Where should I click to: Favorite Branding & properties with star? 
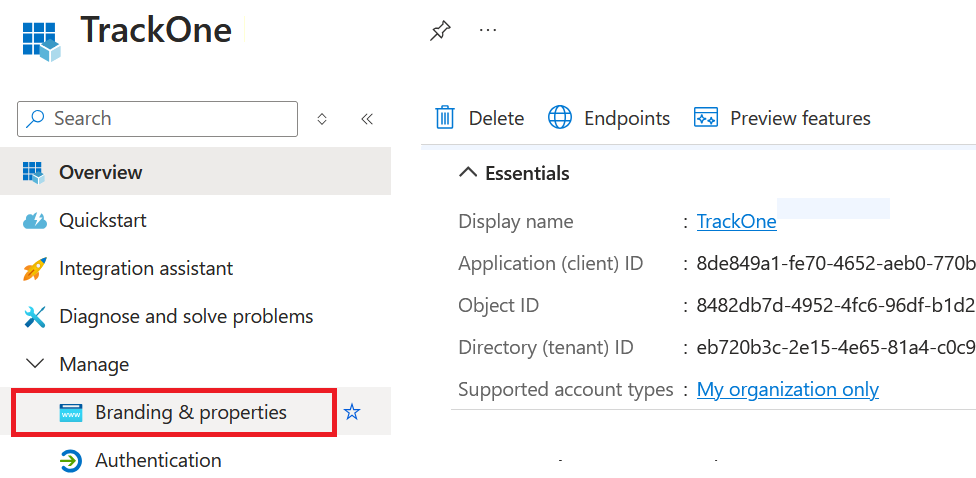tap(352, 412)
